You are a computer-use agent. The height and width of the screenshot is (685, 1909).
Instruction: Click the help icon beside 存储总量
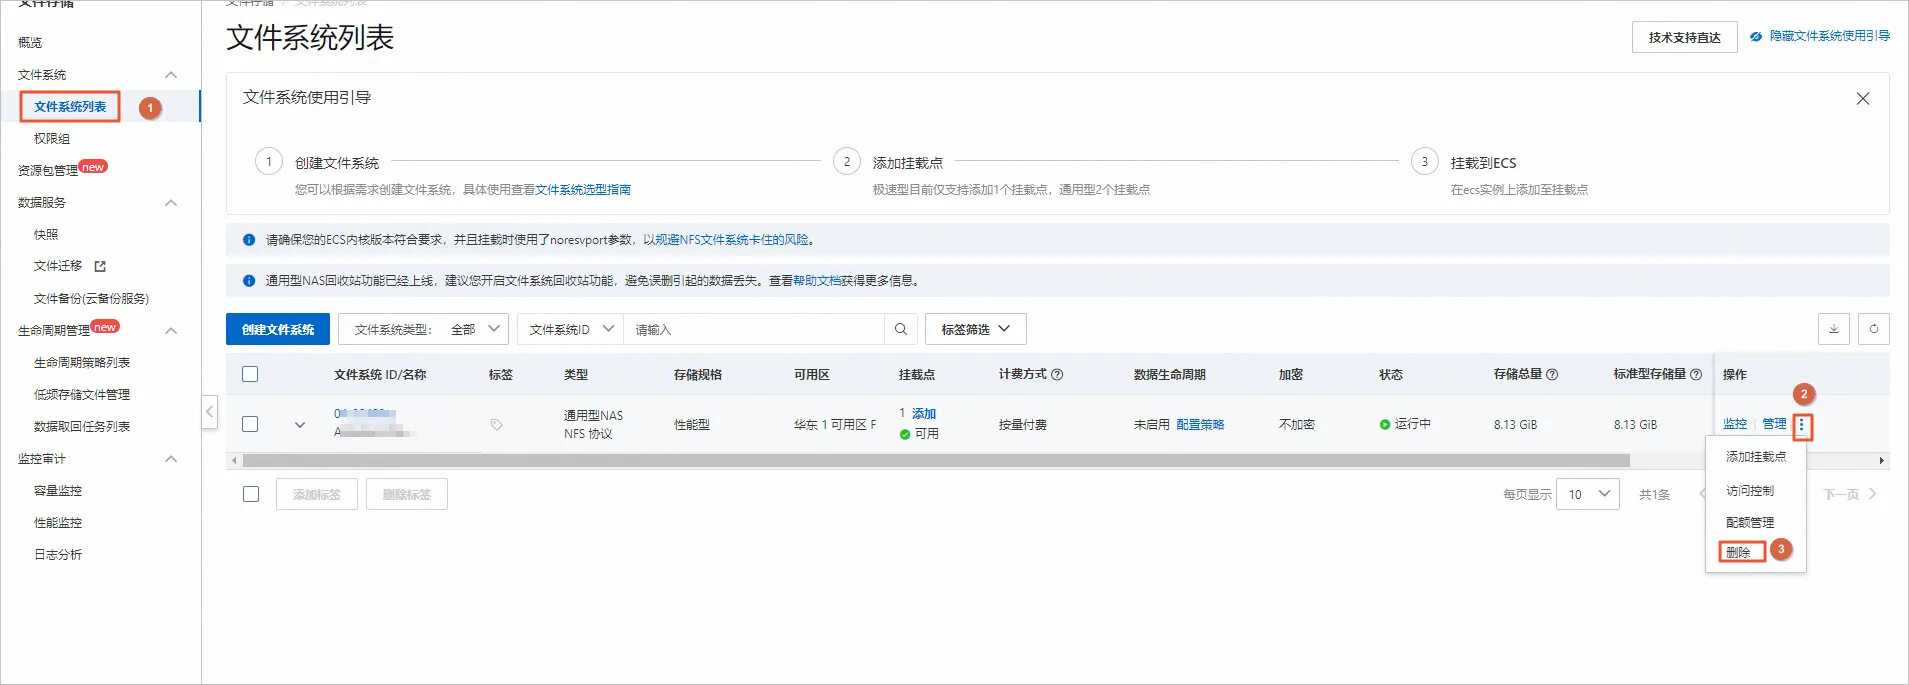1552,374
